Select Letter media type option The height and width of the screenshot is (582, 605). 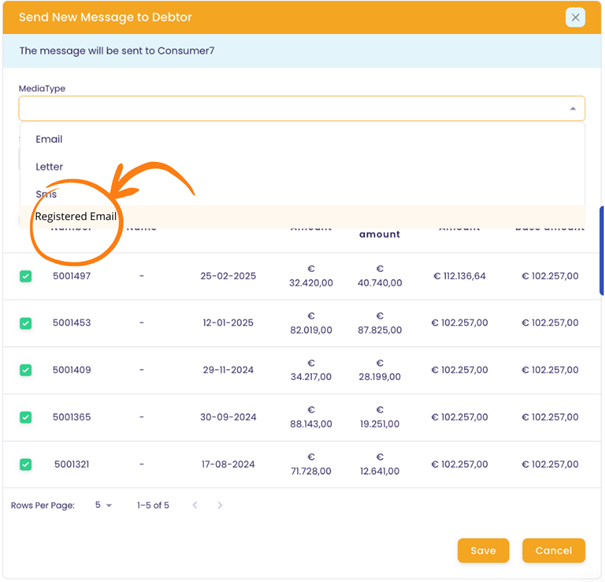[x=49, y=167]
